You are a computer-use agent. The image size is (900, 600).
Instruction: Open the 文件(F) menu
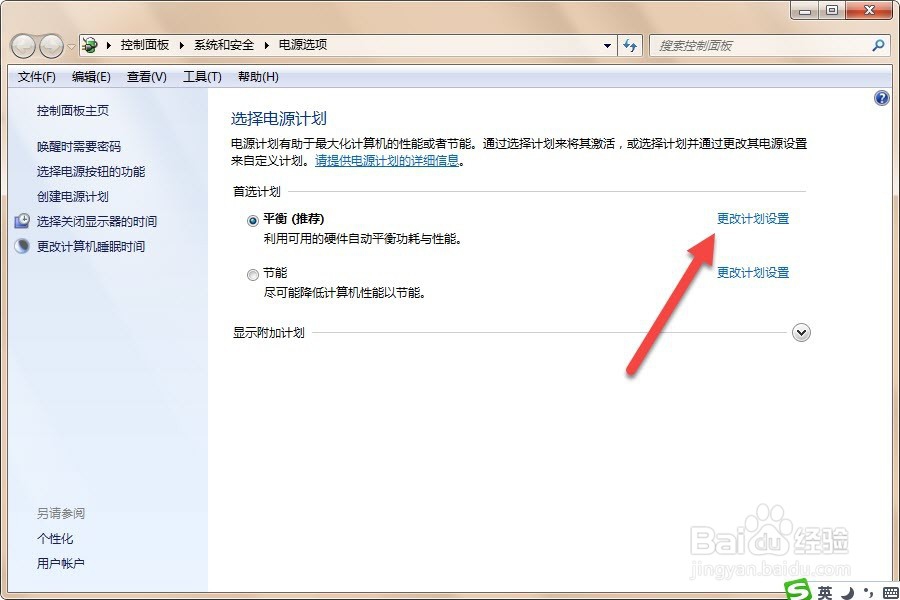point(36,77)
